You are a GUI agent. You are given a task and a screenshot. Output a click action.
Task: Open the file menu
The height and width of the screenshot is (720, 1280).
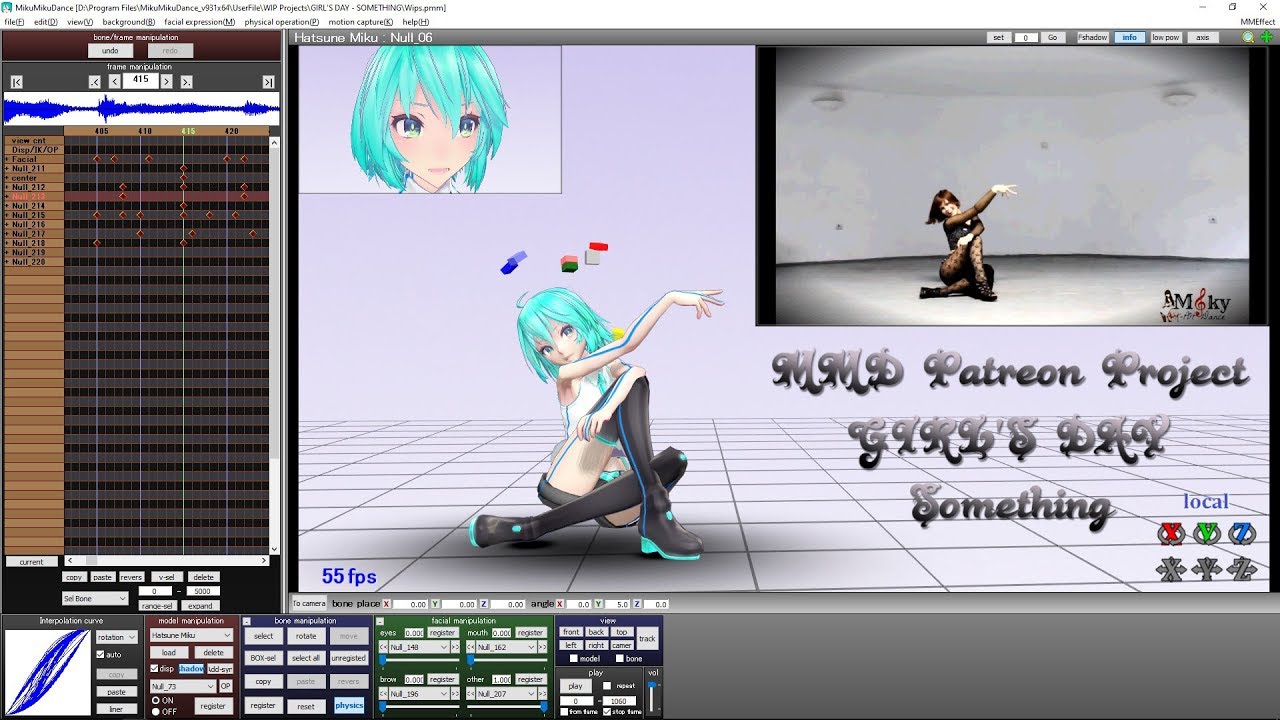[x=14, y=21]
